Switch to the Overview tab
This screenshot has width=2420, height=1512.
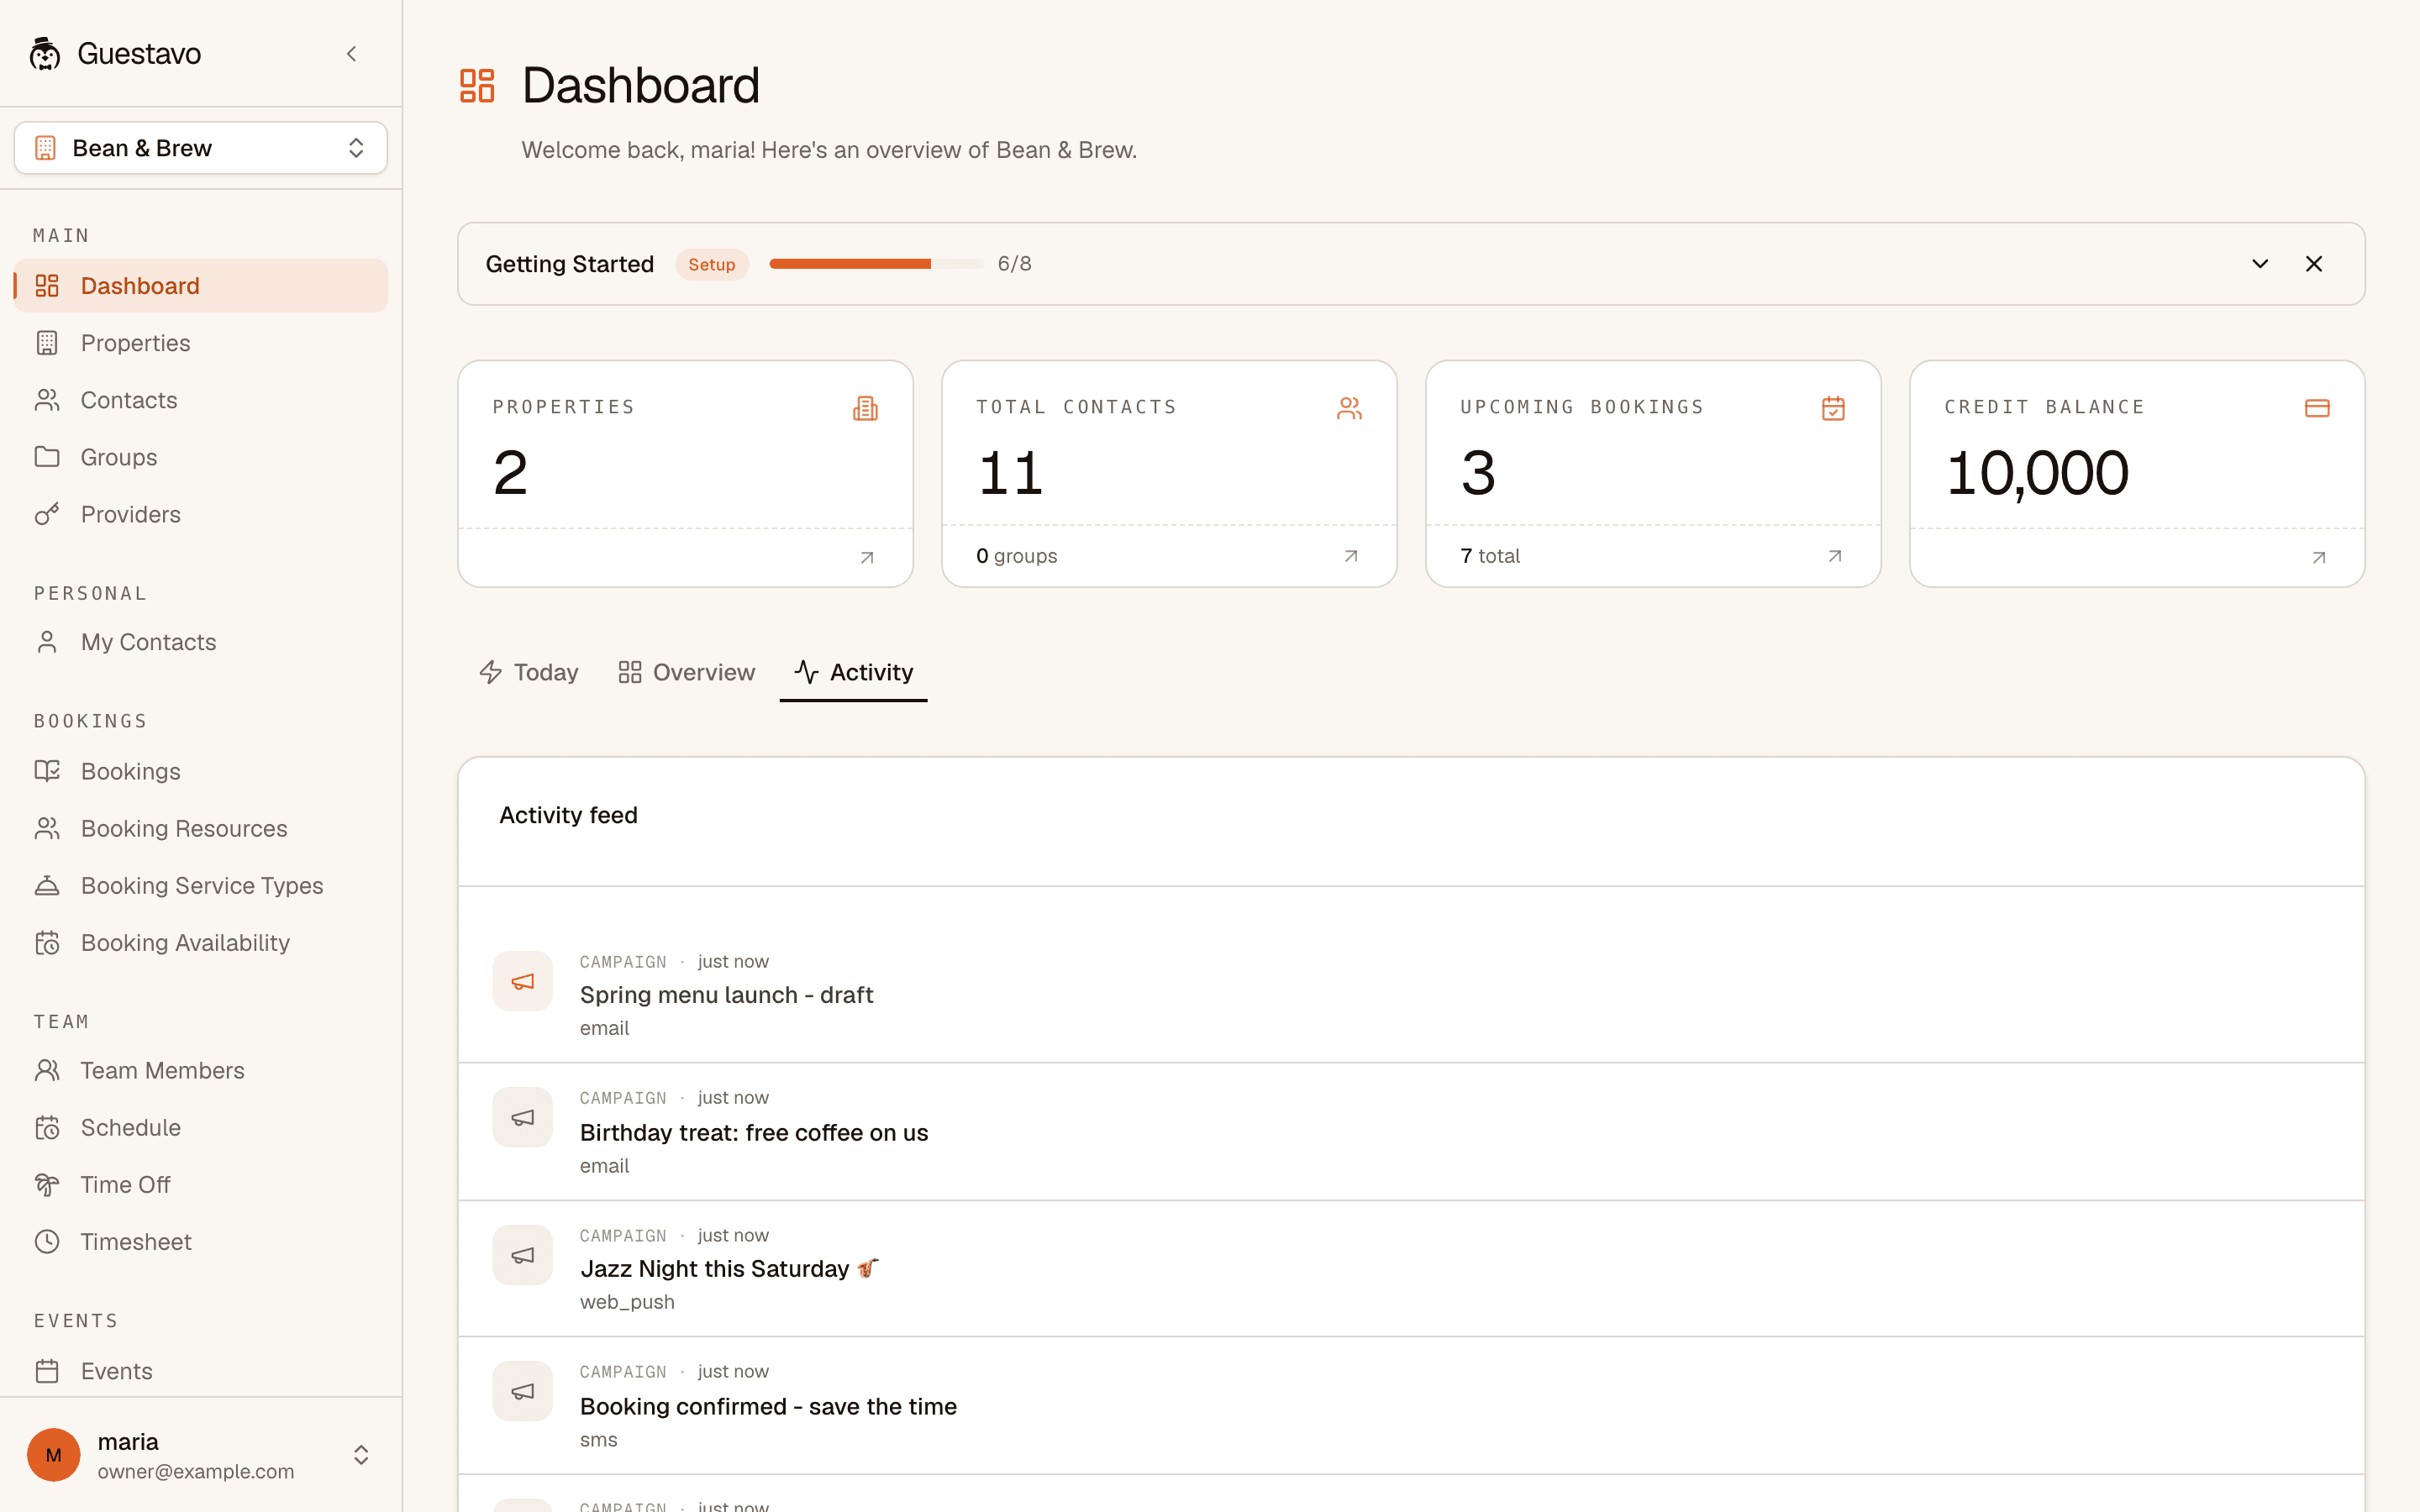point(686,672)
